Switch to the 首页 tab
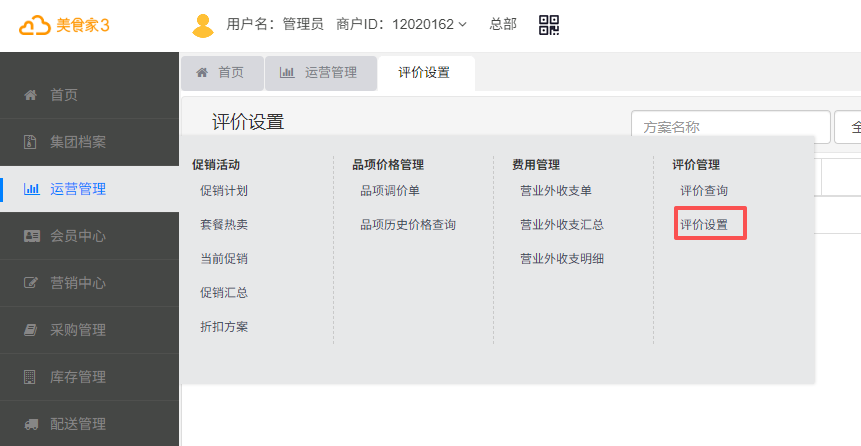 pos(221,72)
